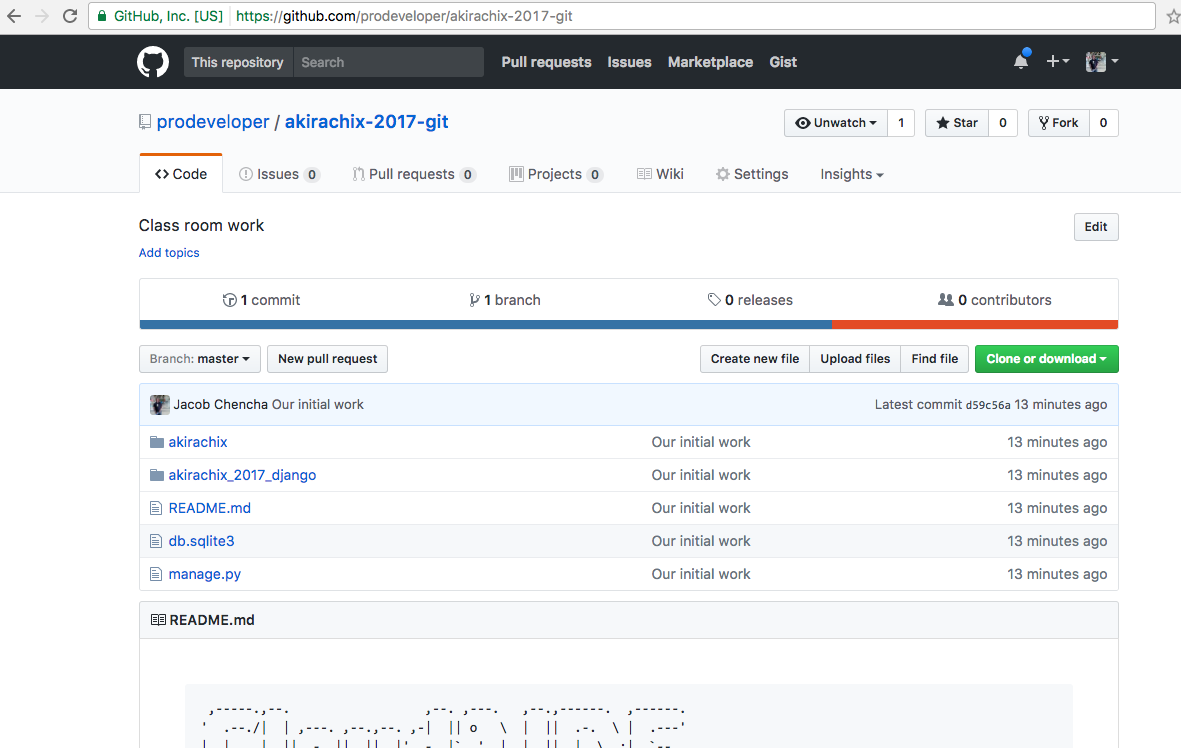Expand the plus create-new menu
Viewport: 1181px width, 748px height.
pyautogui.click(x=1057, y=62)
